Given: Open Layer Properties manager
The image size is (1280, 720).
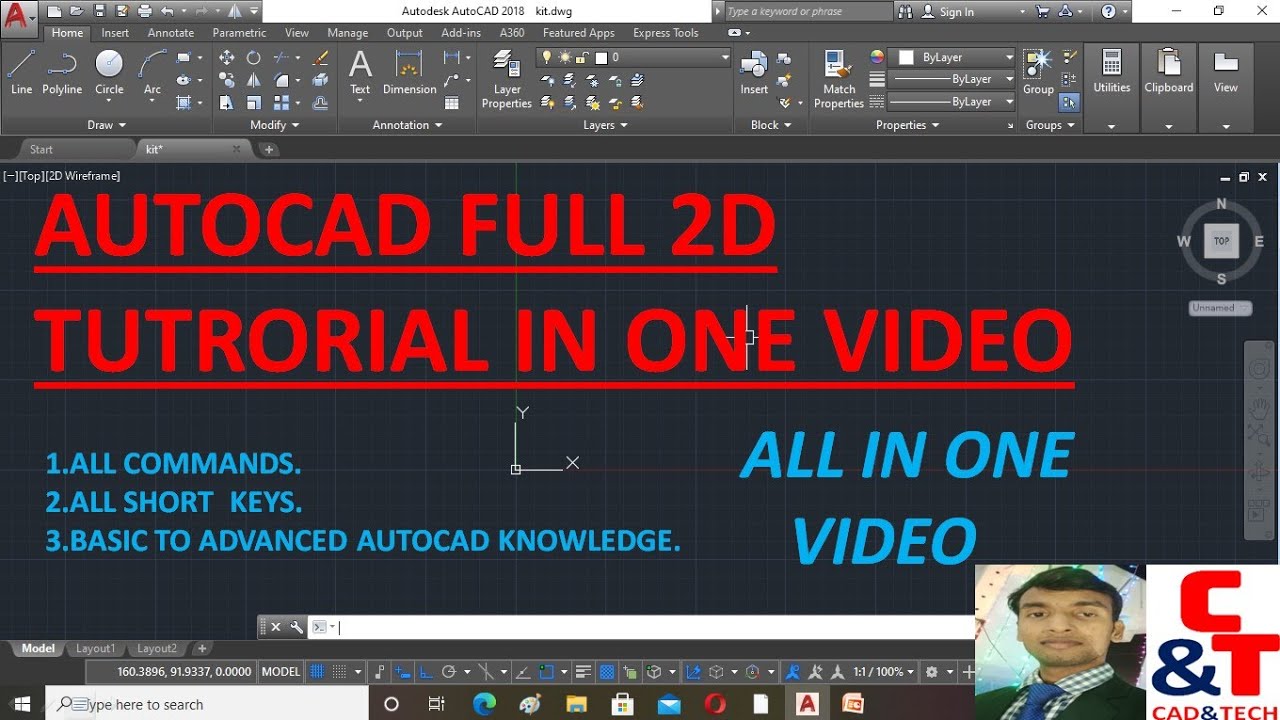Looking at the screenshot, I should coord(507,79).
